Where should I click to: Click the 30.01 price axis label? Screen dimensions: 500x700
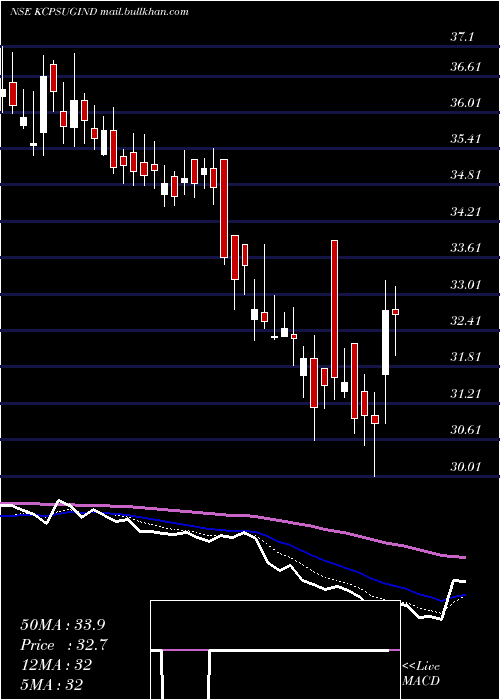click(x=465, y=467)
